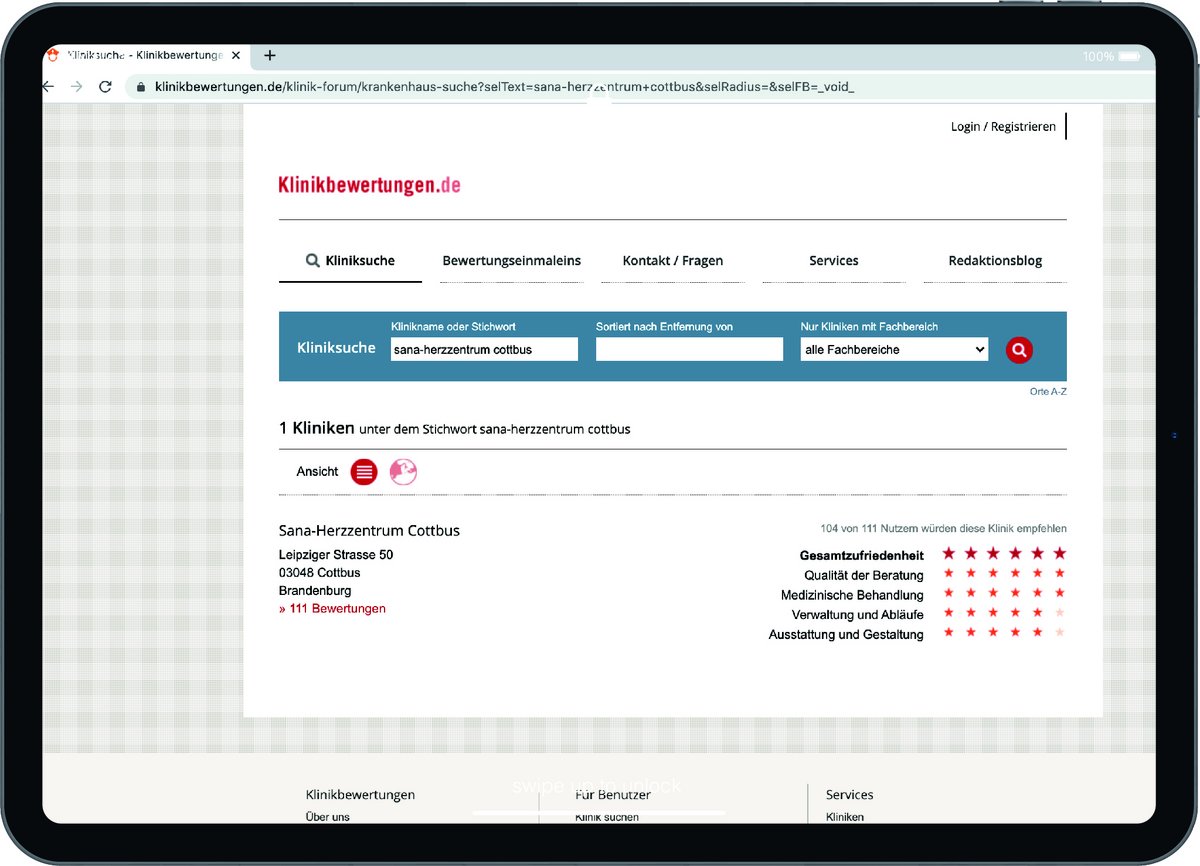
Task: Open the Kliniksuche tab
Action: coord(350,261)
